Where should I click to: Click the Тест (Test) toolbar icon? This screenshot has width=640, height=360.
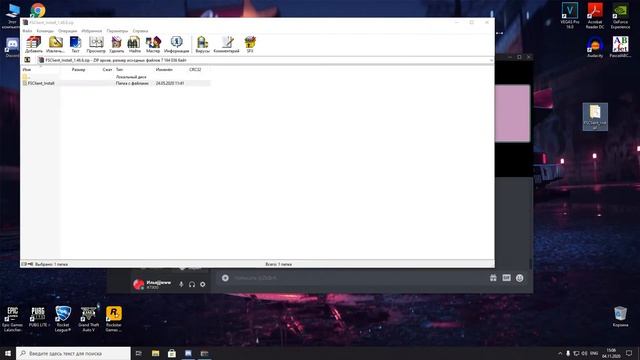click(x=75, y=44)
